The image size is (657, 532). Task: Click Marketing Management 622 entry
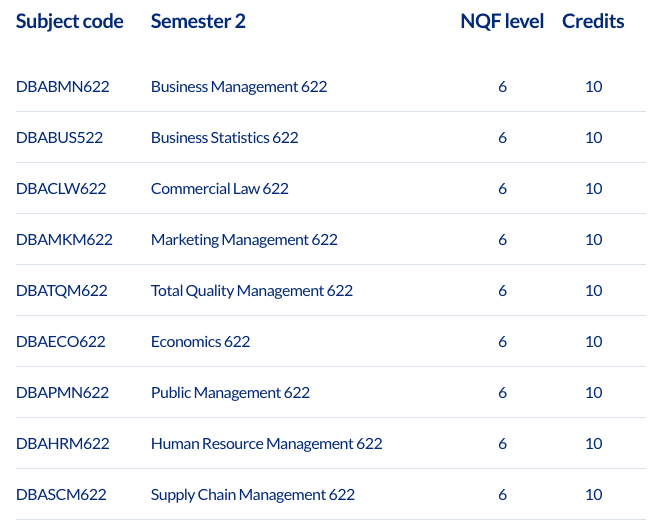click(244, 239)
